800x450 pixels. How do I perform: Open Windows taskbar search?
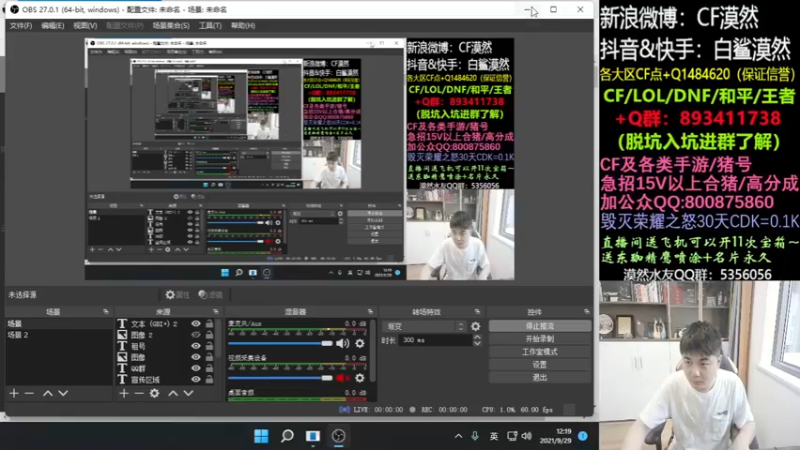[x=287, y=436]
